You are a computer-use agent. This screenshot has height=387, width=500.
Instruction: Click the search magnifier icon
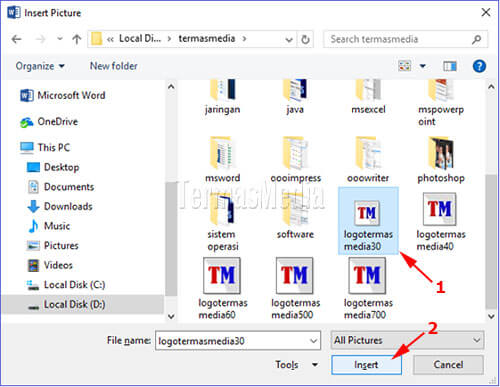point(477,39)
